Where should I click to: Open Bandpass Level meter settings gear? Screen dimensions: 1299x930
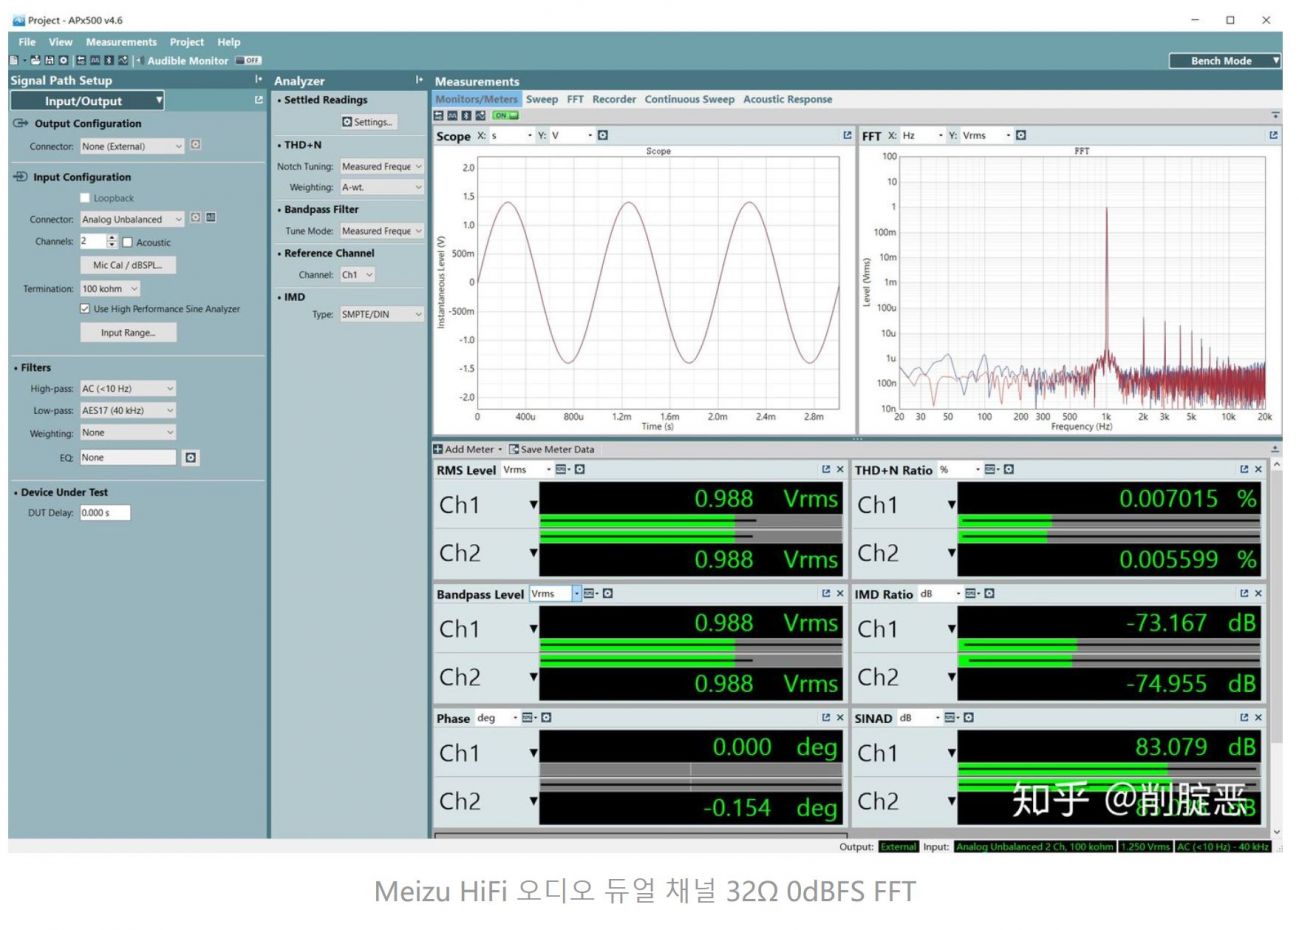tap(608, 593)
